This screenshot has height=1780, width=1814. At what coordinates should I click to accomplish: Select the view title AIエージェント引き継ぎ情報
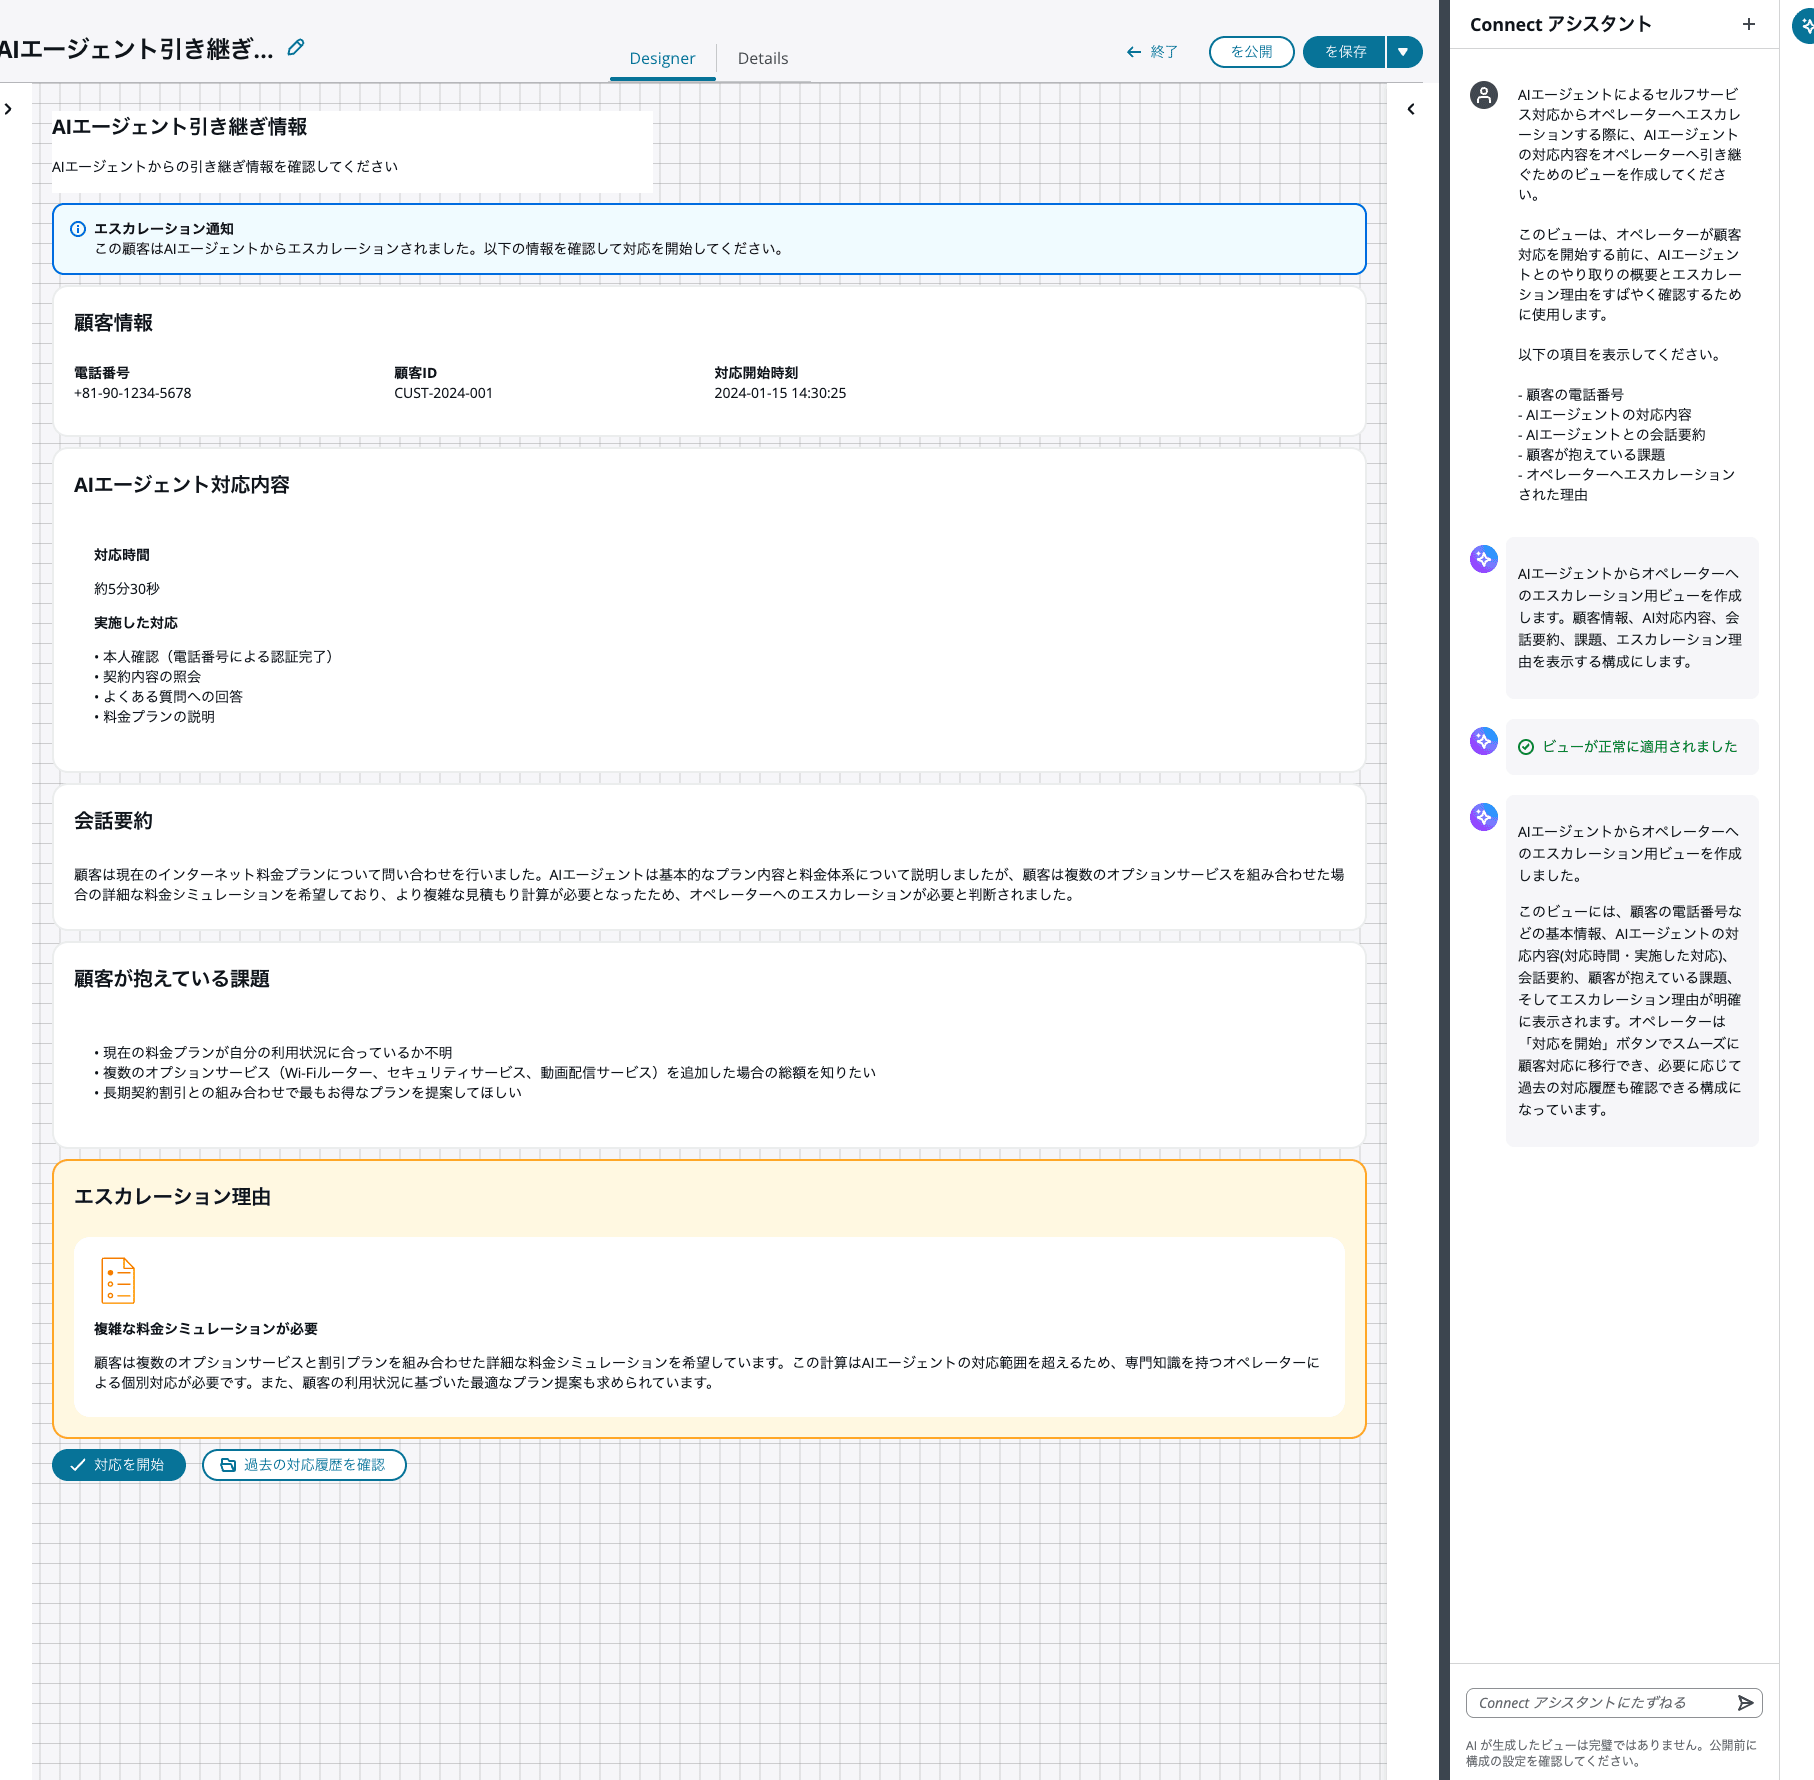[x=180, y=127]
